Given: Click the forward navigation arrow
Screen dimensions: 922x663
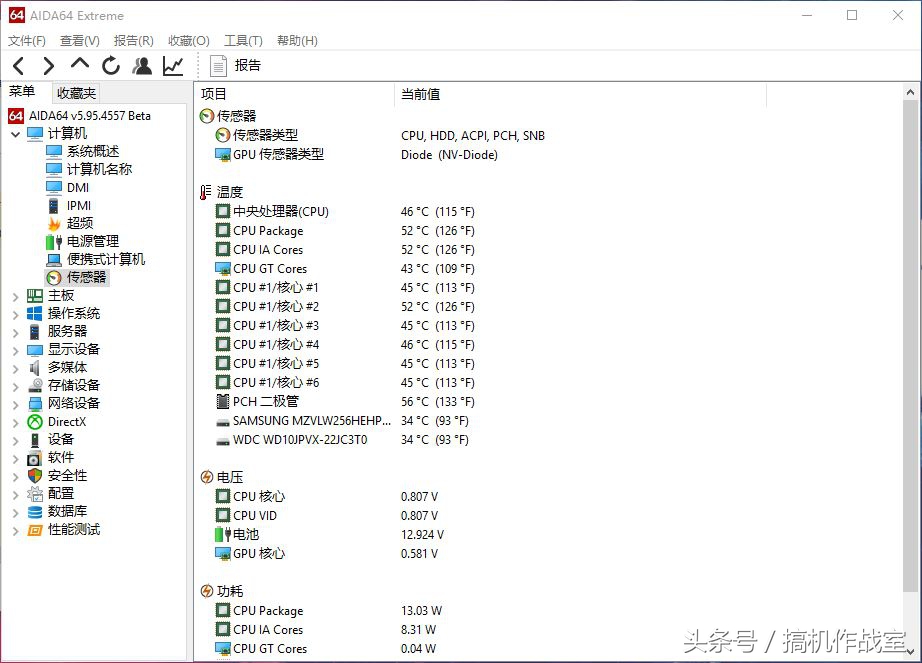Looking at the screenshot, I should coord(48,66).
